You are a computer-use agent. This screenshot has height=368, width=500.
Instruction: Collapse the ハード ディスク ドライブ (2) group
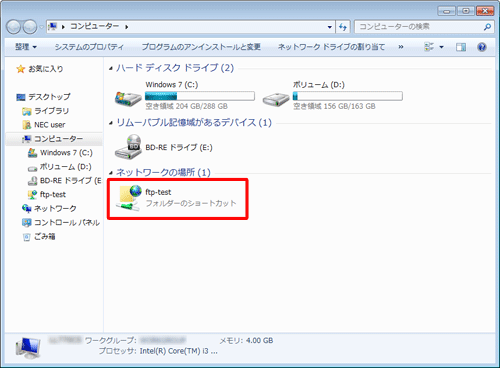click(111, 68)
